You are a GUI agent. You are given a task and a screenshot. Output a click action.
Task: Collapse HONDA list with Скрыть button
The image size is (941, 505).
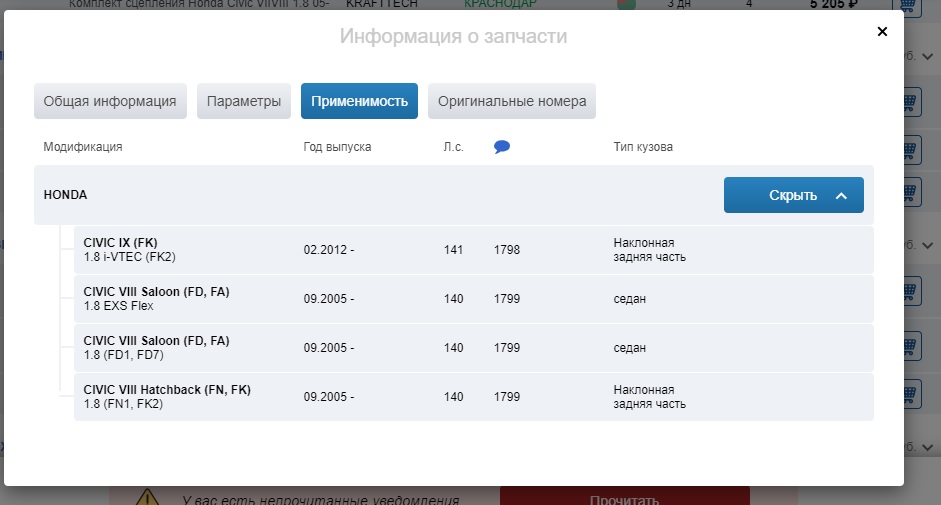[793, 195]
